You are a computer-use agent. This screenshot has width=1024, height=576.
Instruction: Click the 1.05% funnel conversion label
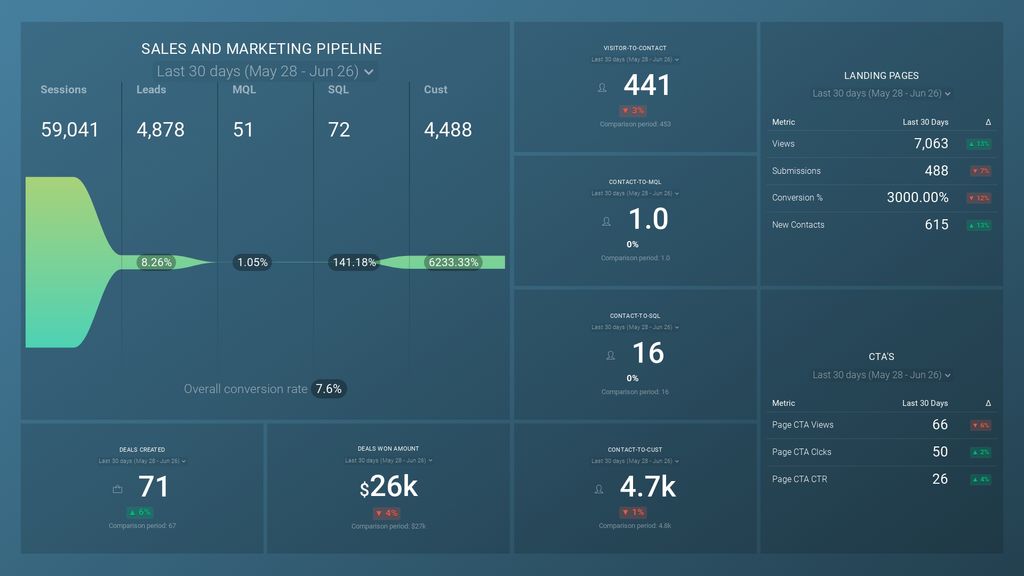252,263
